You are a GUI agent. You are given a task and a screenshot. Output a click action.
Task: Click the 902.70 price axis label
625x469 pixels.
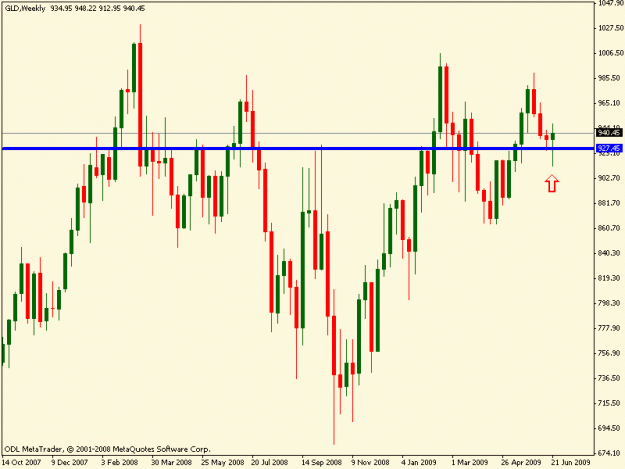[611, 178]
